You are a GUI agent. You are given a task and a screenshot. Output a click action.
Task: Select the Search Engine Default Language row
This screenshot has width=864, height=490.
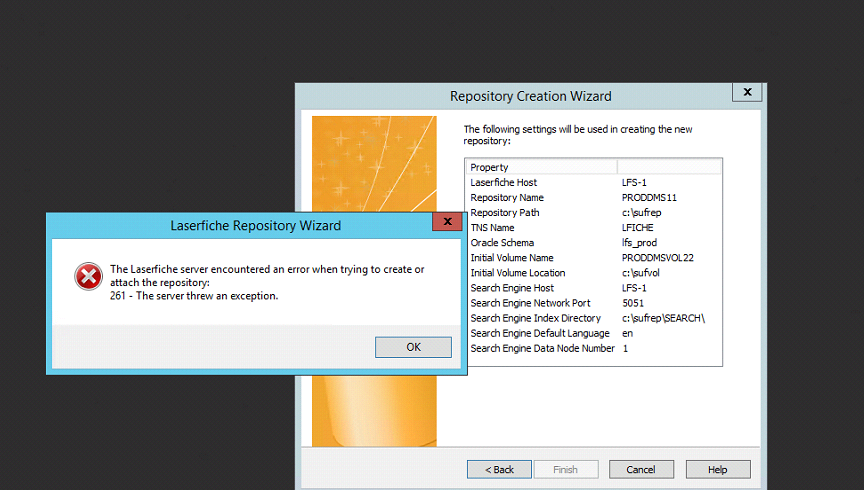[593, 333]
